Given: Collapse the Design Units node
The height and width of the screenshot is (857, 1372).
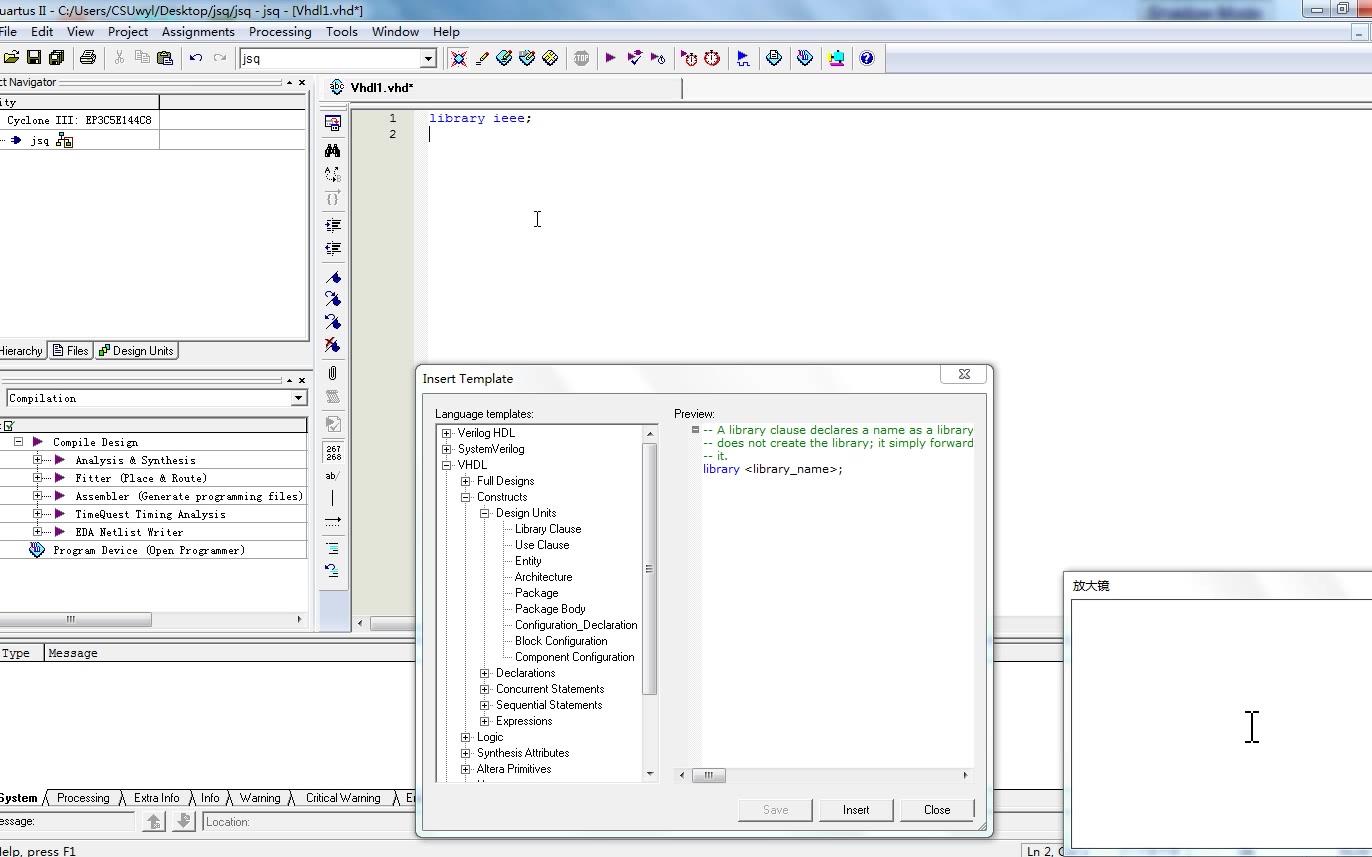Looking at the screenshot, I should 485,513.
